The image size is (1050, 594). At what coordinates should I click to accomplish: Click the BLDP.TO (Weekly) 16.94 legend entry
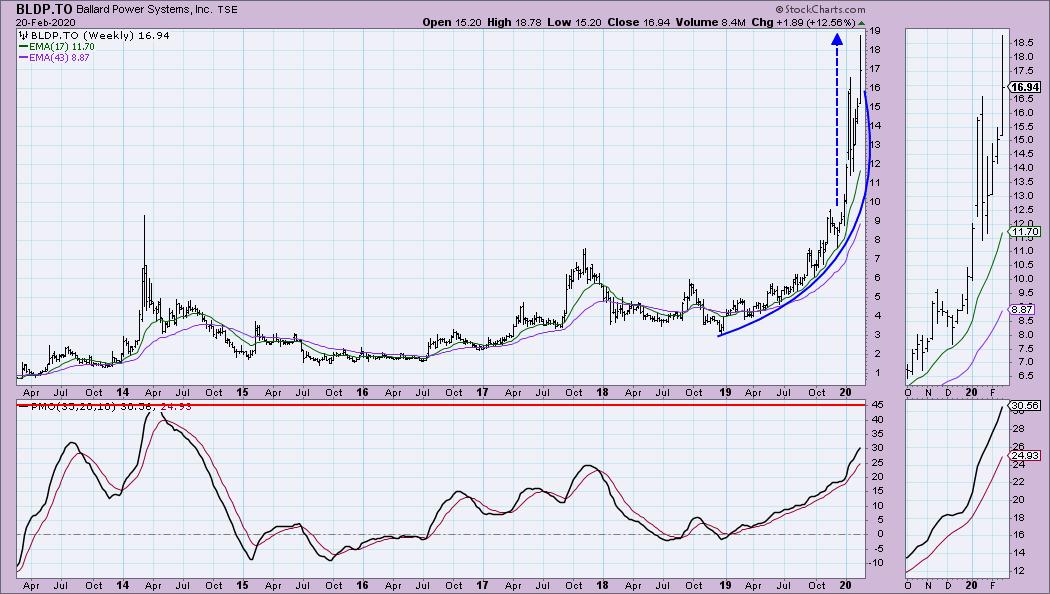point(100,35)
